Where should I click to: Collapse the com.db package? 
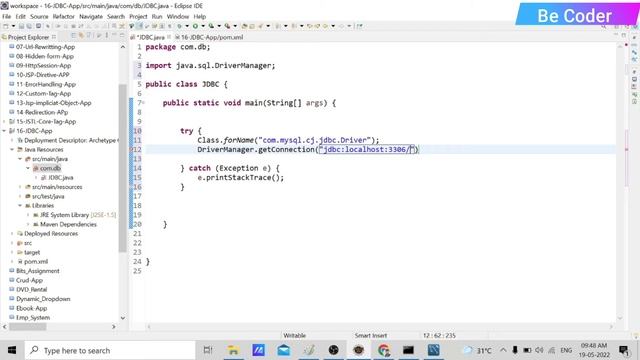[x=28, y=168]
